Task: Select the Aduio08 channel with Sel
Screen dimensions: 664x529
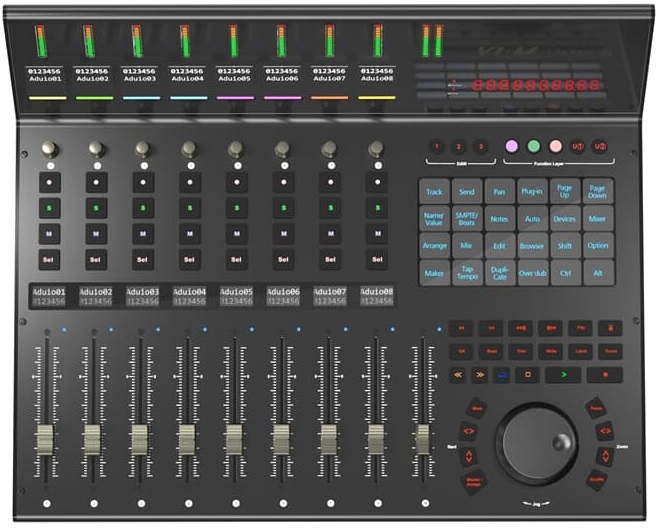Action: pyautogui.click(x=376, y=260)
